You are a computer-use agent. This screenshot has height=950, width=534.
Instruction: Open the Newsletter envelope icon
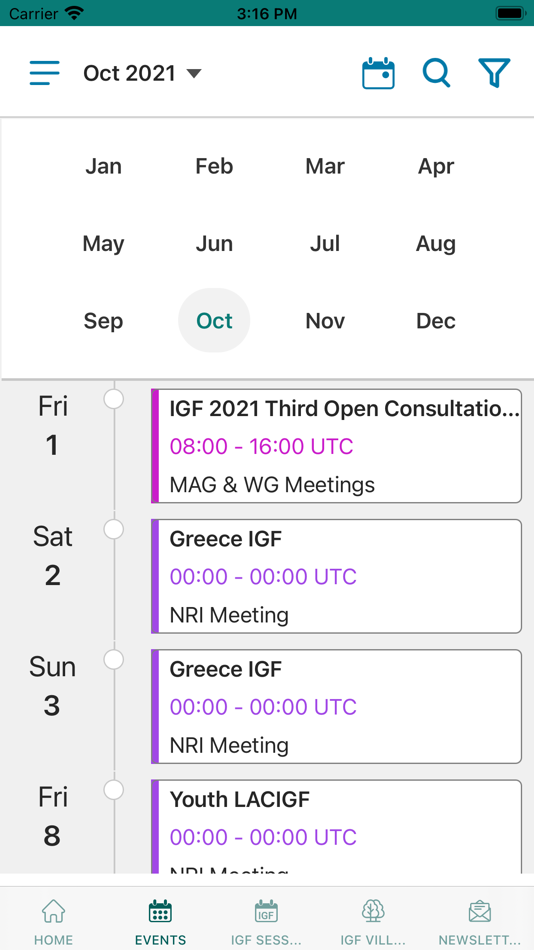coord(479,911)
